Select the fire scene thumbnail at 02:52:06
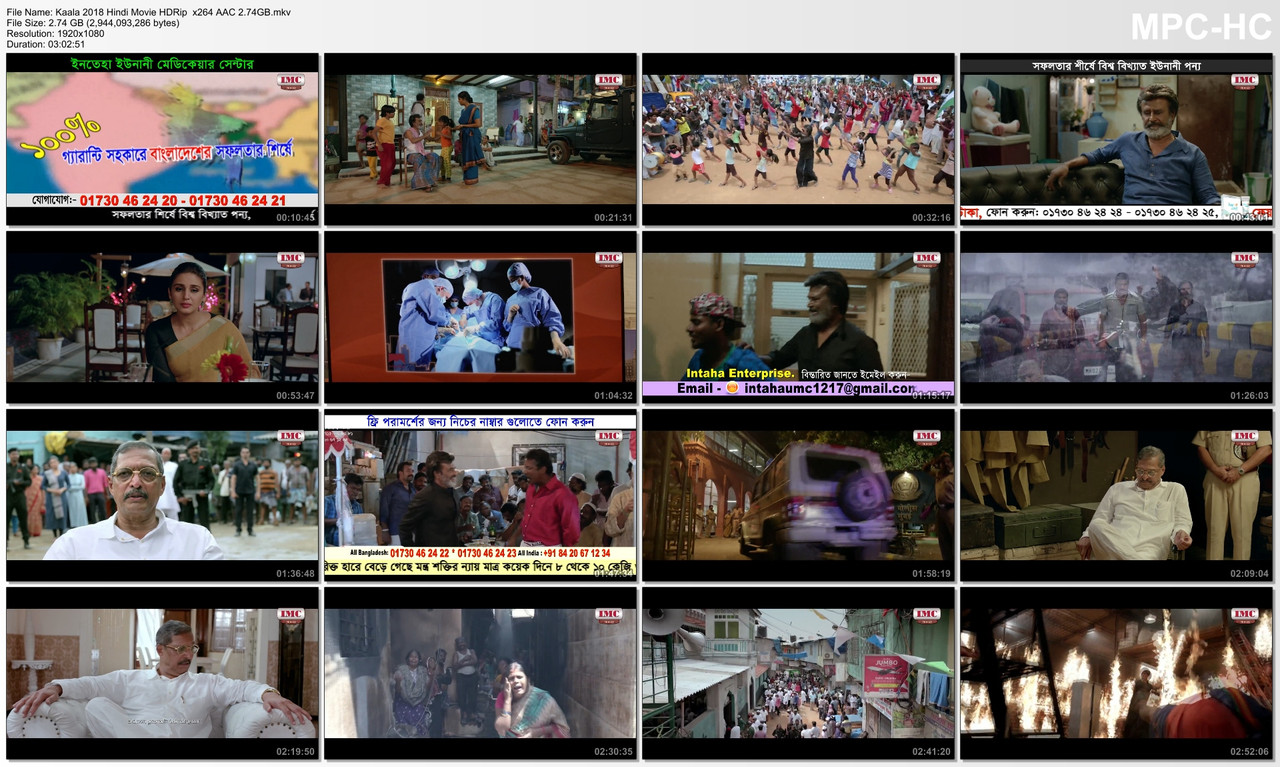The height and width of the screenshot is (767, 1280). [1116, 673]
